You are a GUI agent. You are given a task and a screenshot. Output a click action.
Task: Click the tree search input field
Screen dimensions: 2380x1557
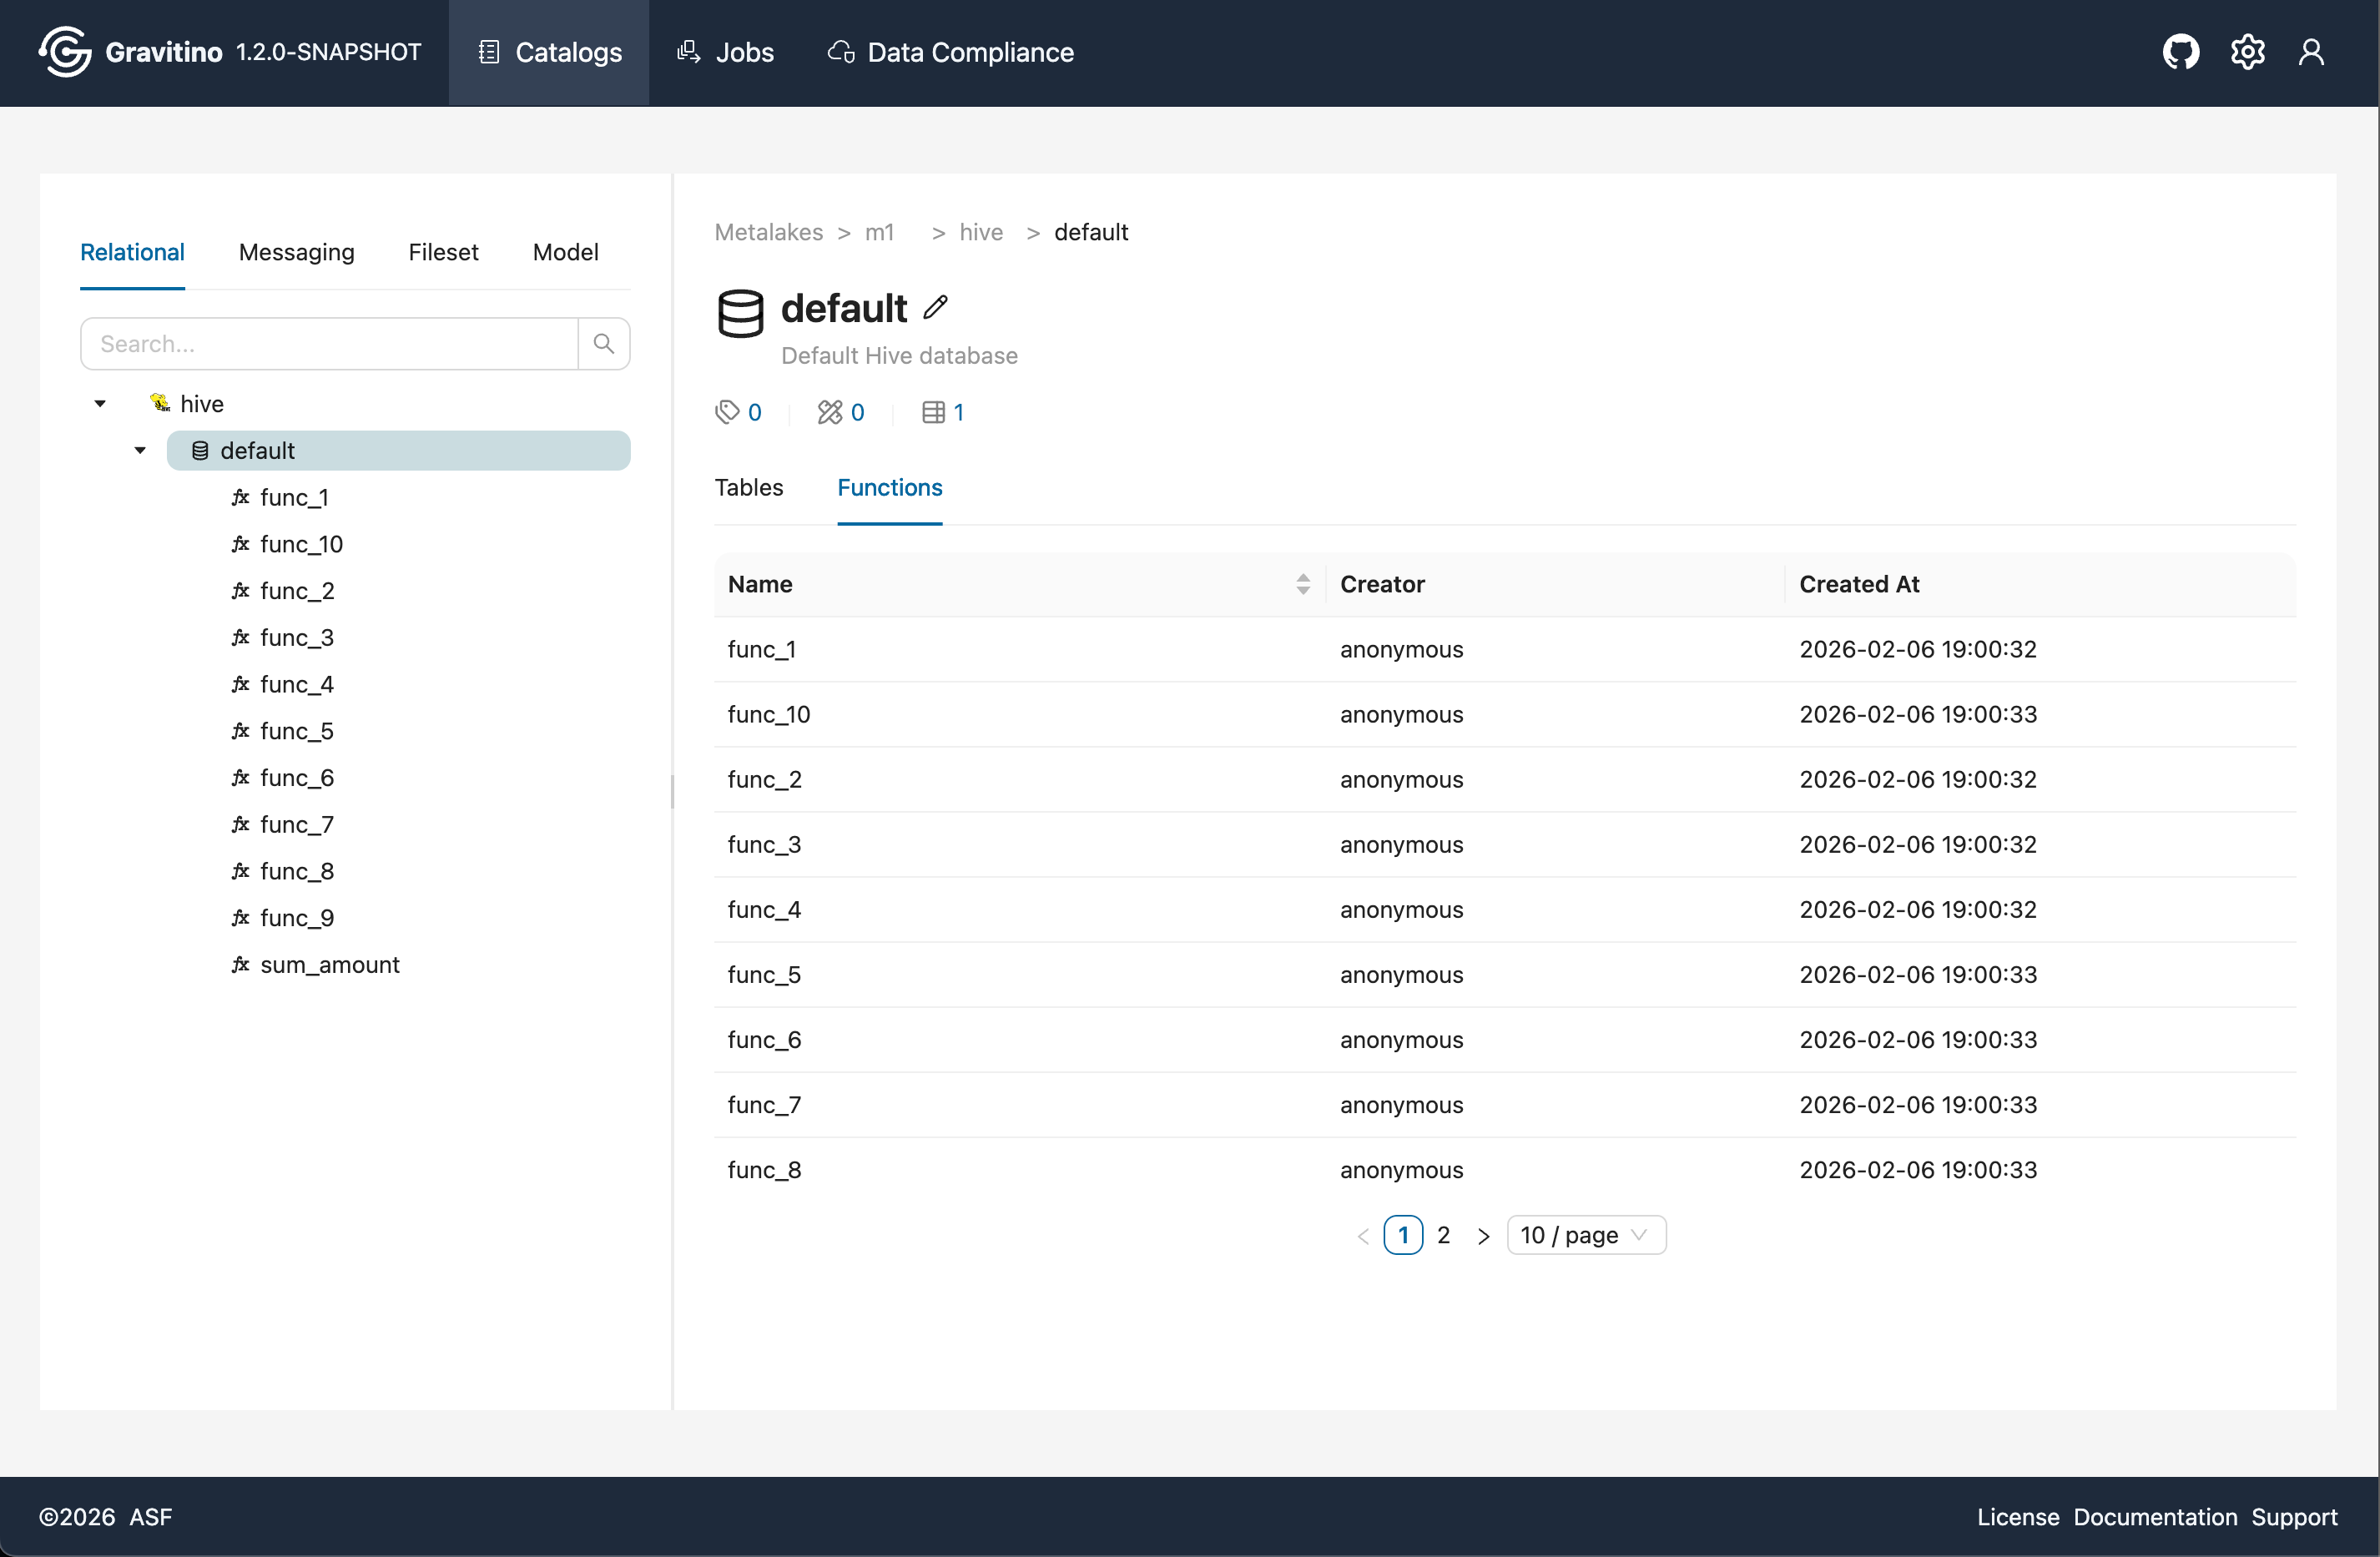click(x=330, y=344)
